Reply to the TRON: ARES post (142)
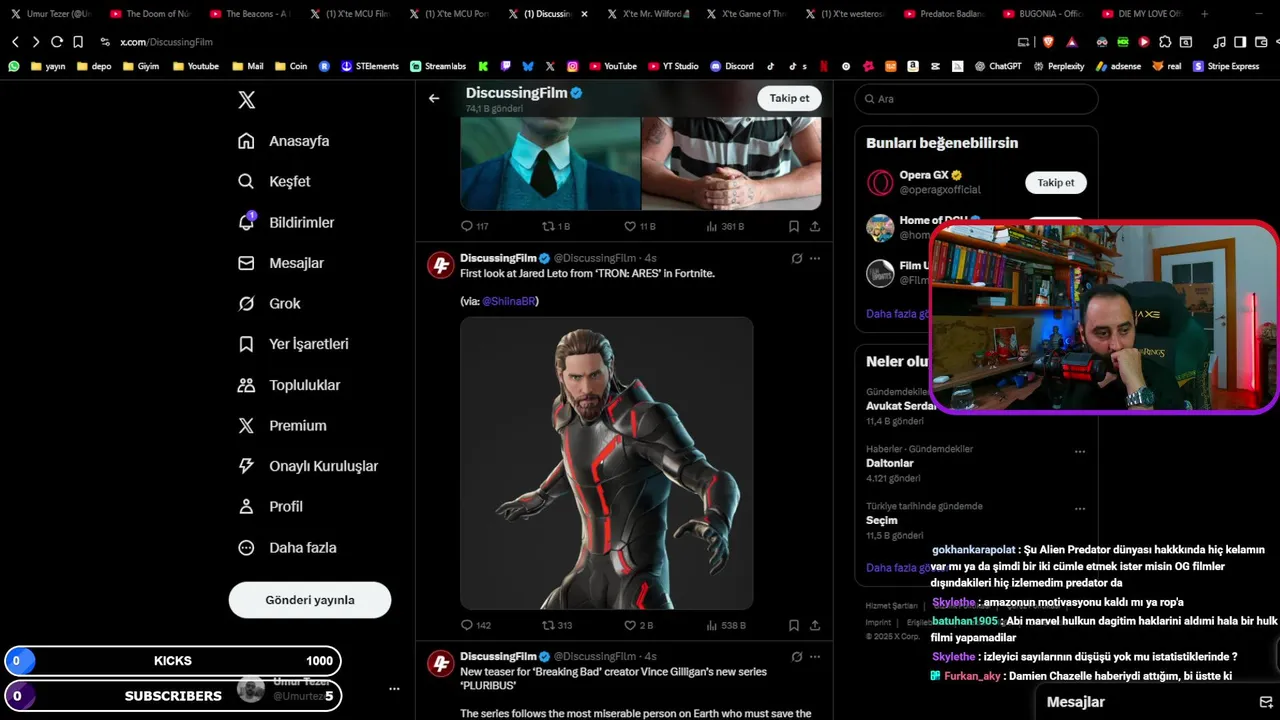This screenshot has height=720, width=1280. 475,625
